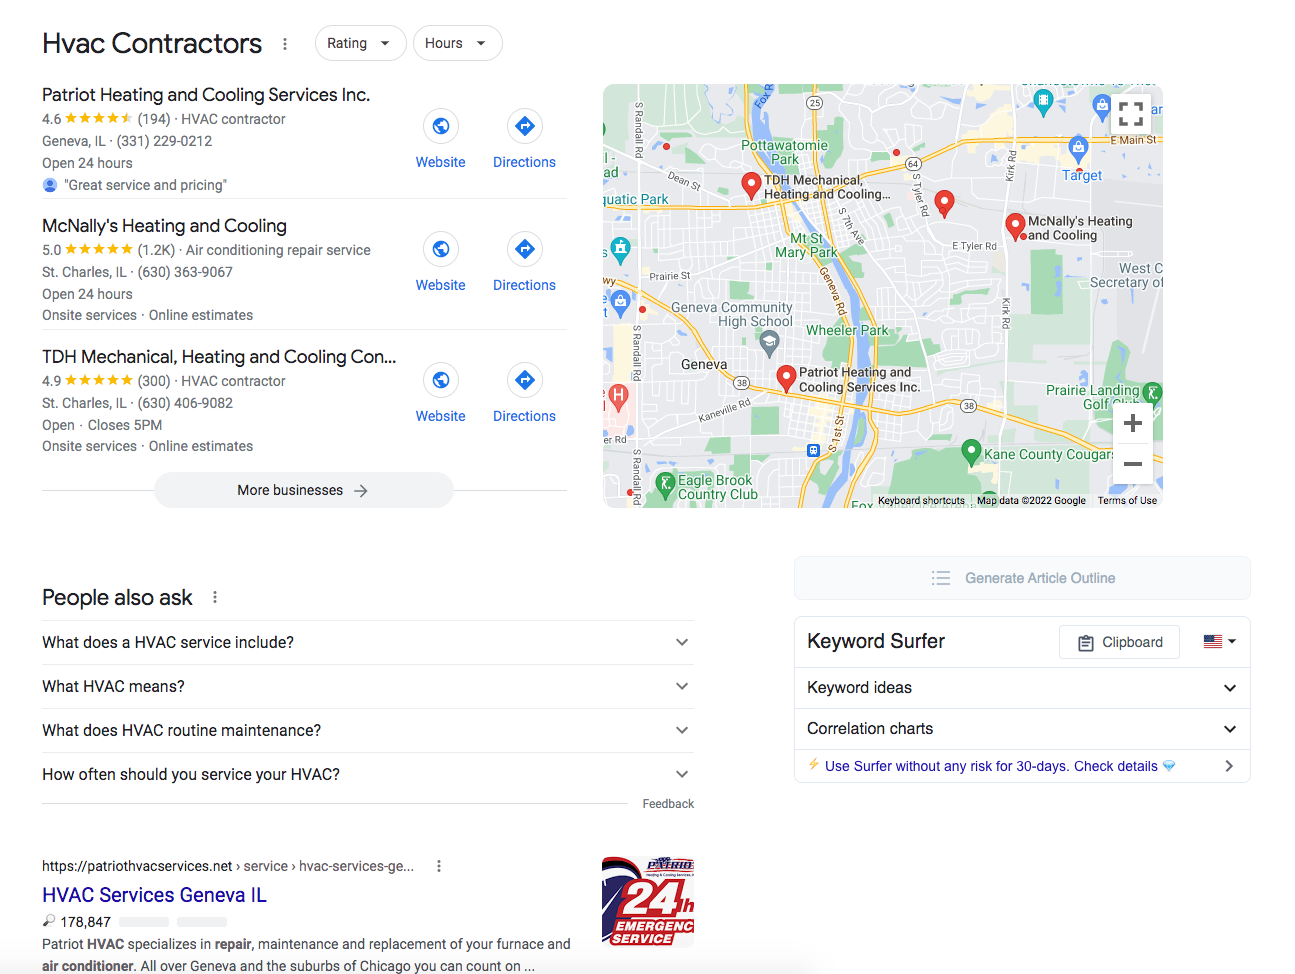The image size is (1295, 974).
Task: Click Terms of Use on map
Action: pyautogui.click(x=1127, y=501)
